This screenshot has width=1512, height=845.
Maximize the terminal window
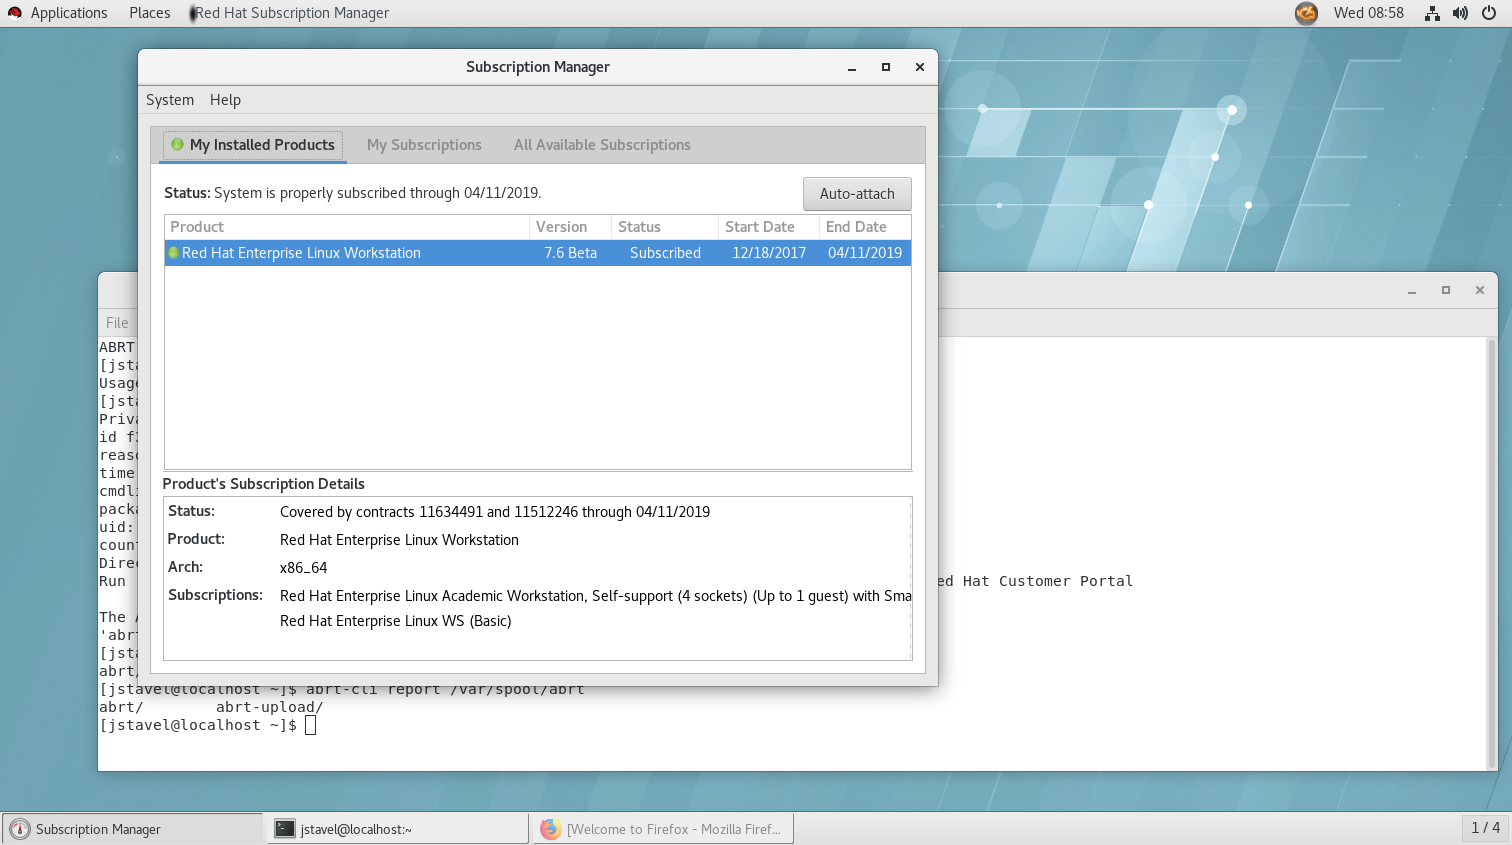[x=1445, y=290]
